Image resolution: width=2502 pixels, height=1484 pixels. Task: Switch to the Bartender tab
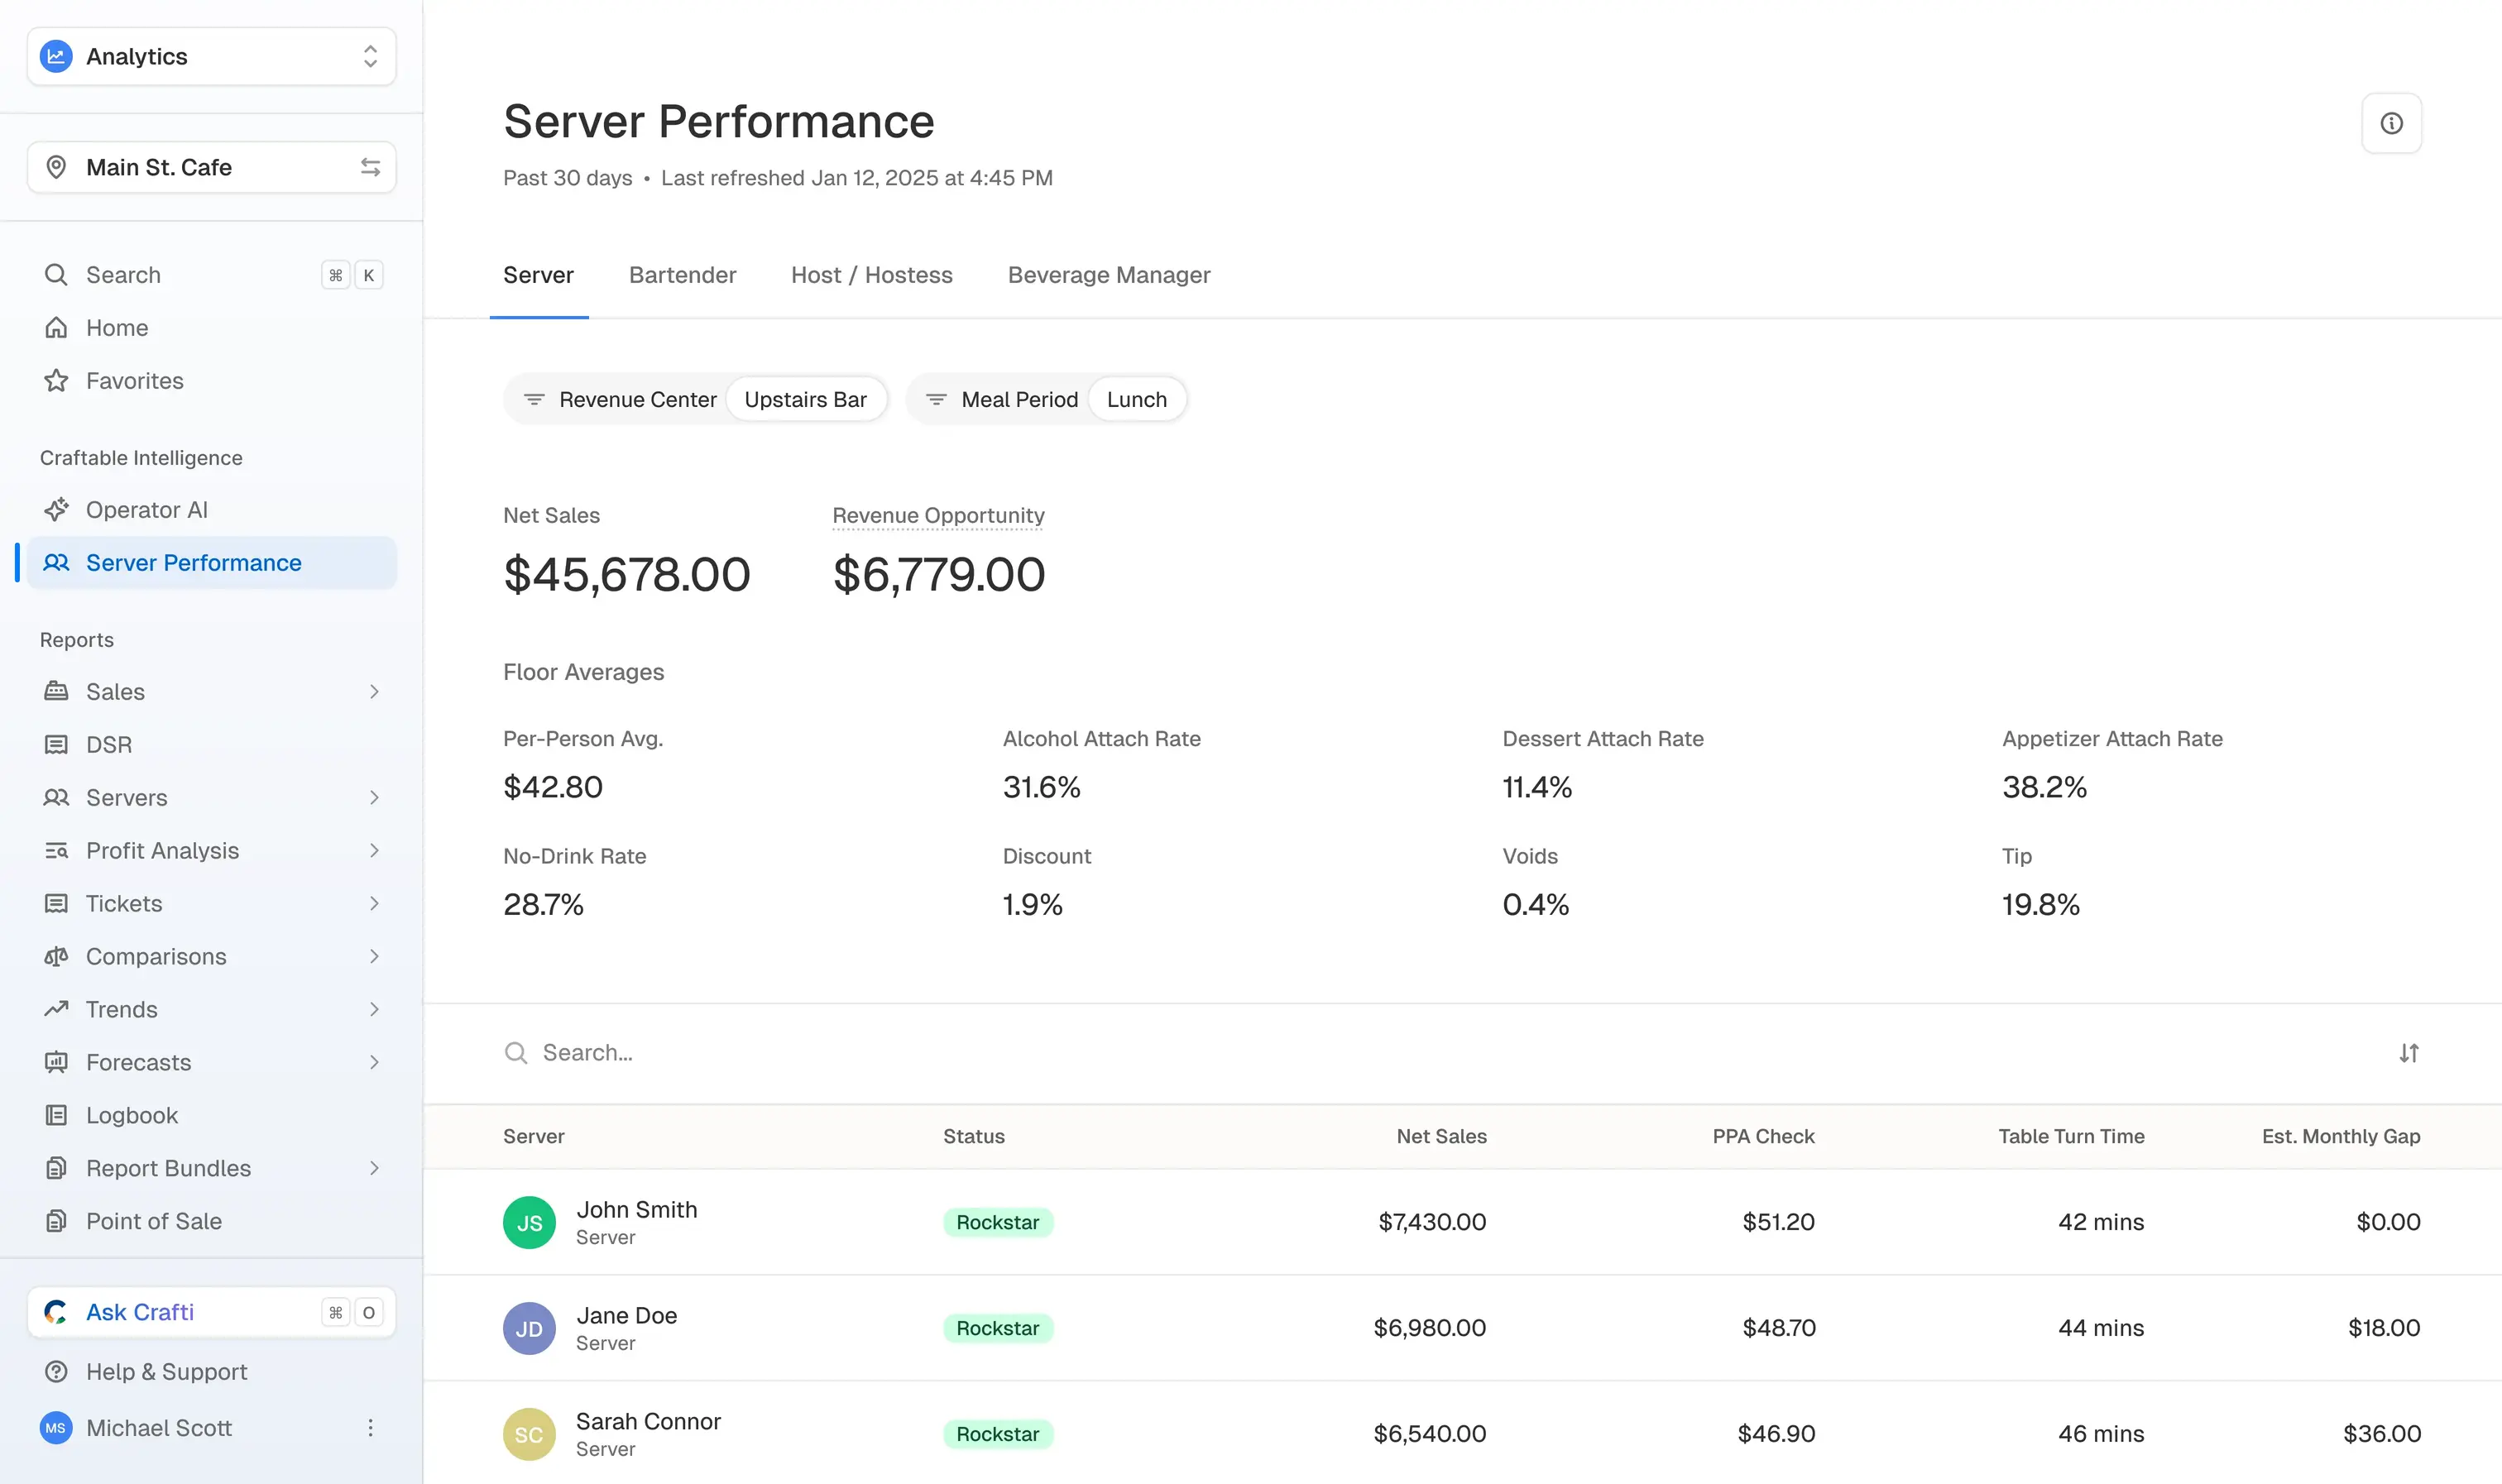(x=682, y=275)
